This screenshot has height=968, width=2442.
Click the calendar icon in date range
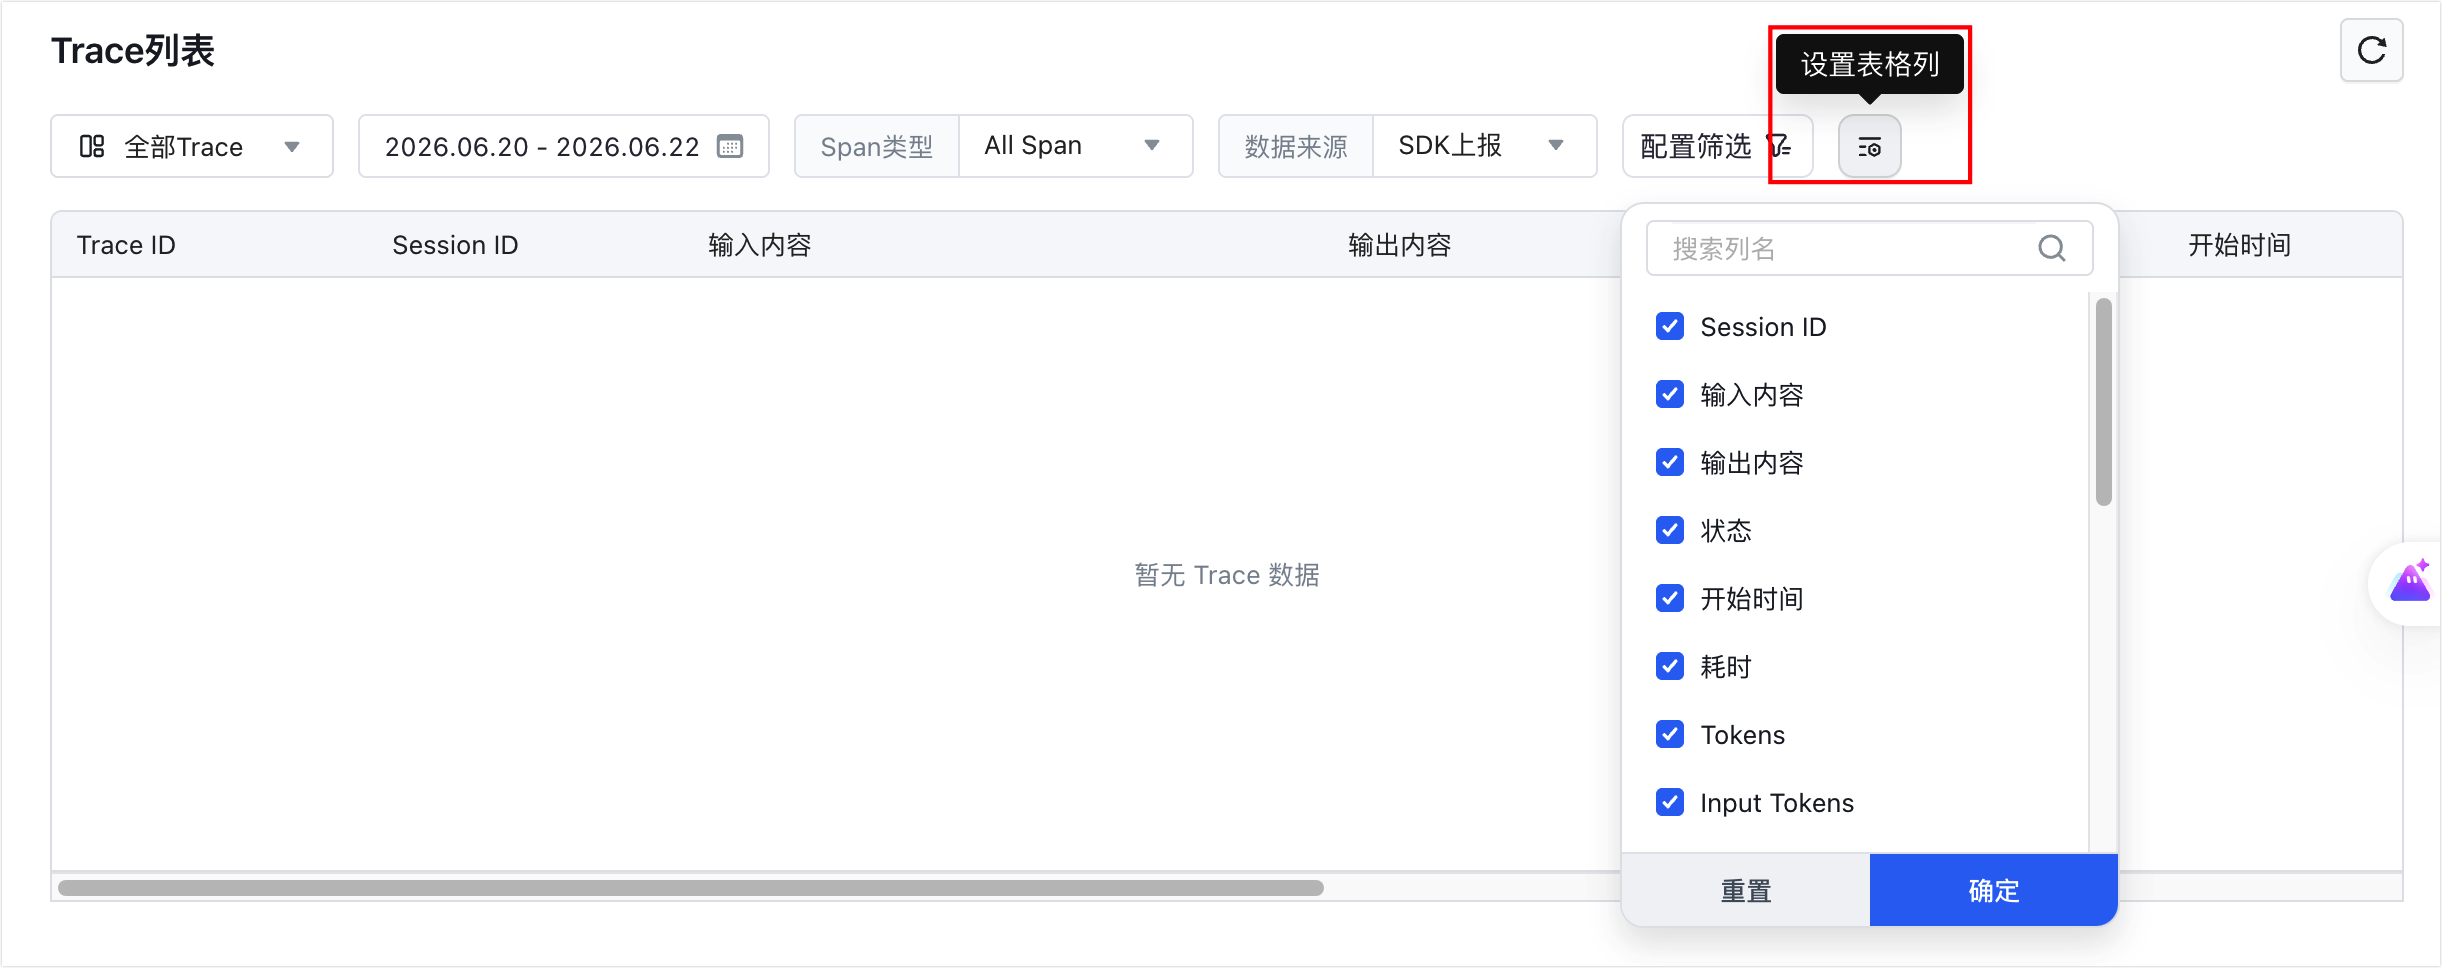[730, 146]
